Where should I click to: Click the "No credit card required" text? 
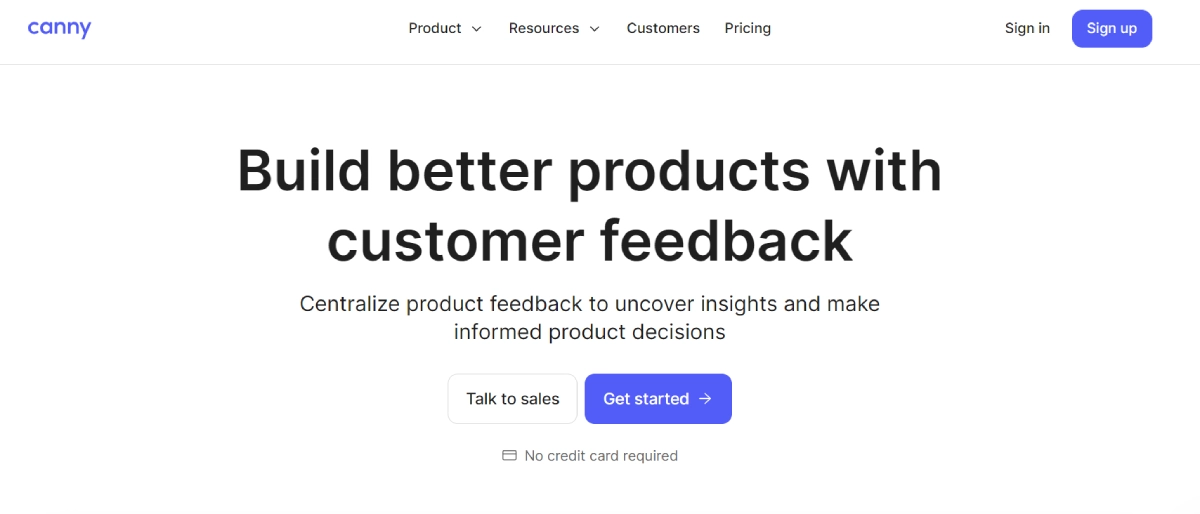coord(601,456)
